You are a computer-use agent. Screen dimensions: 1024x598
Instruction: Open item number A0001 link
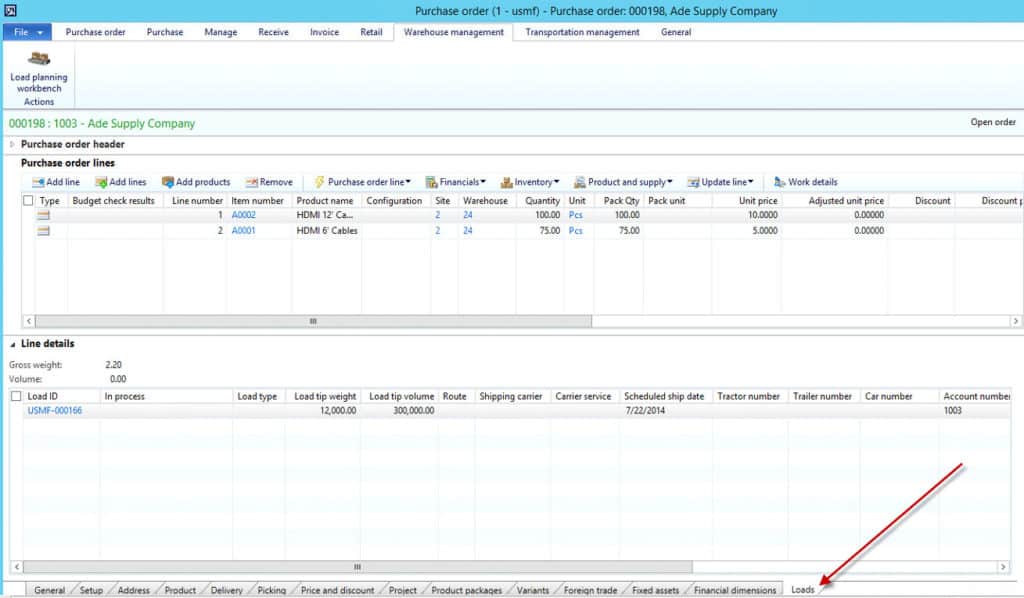pos(244,230)
